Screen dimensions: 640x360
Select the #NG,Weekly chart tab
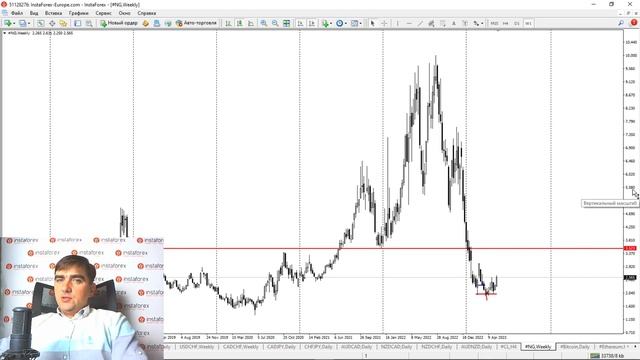(538, 347)
